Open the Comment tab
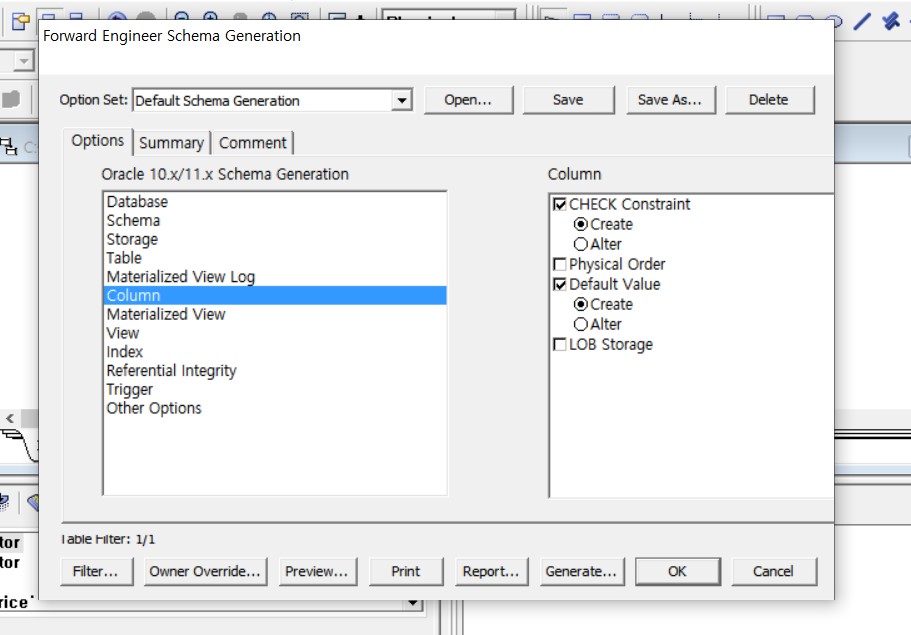Viewport: 911px width, 635px height. [x=253, y=143]
